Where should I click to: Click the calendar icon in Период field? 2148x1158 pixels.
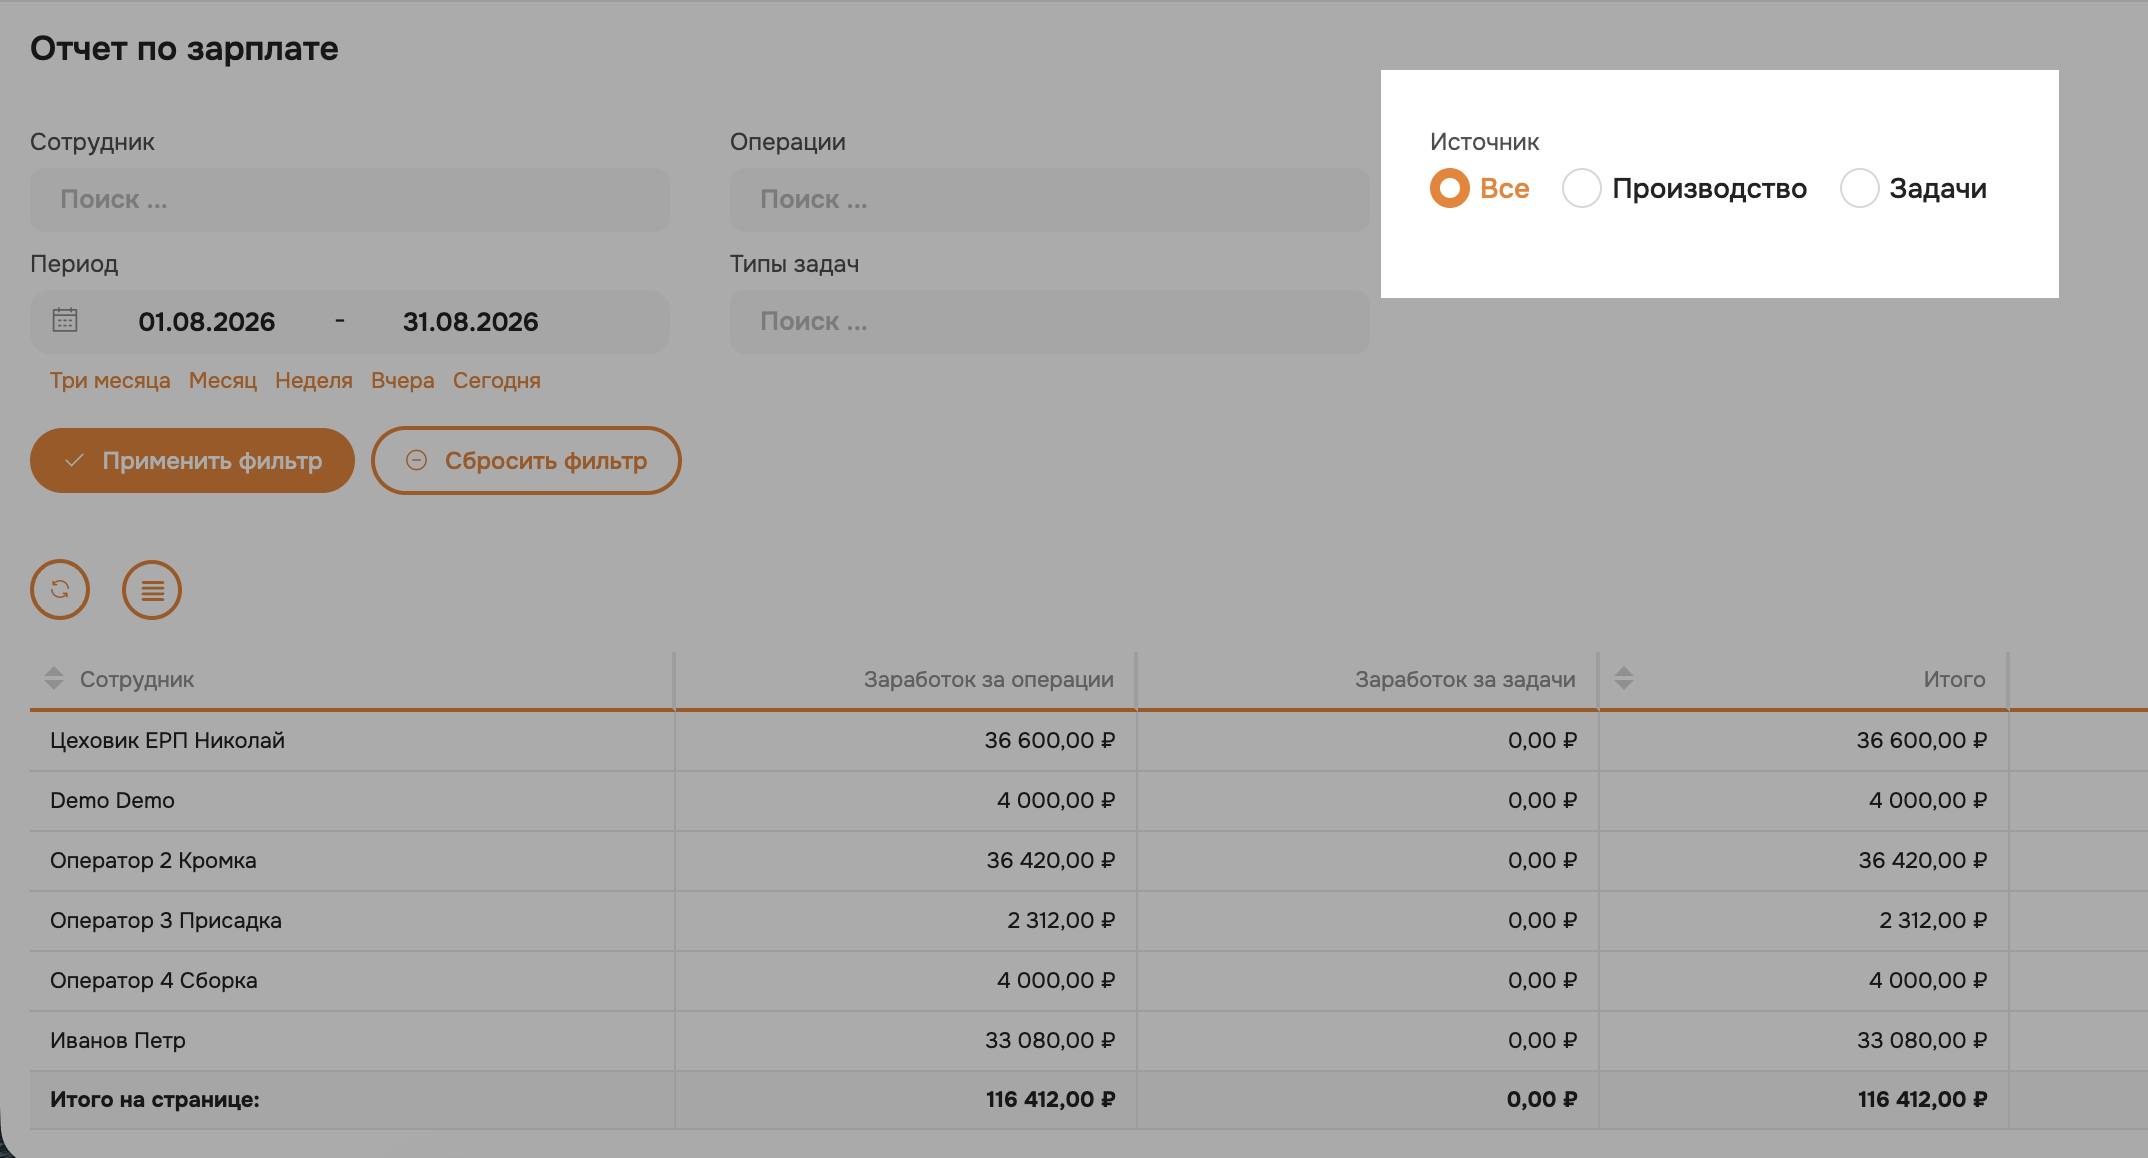click(x=65, y=320)
